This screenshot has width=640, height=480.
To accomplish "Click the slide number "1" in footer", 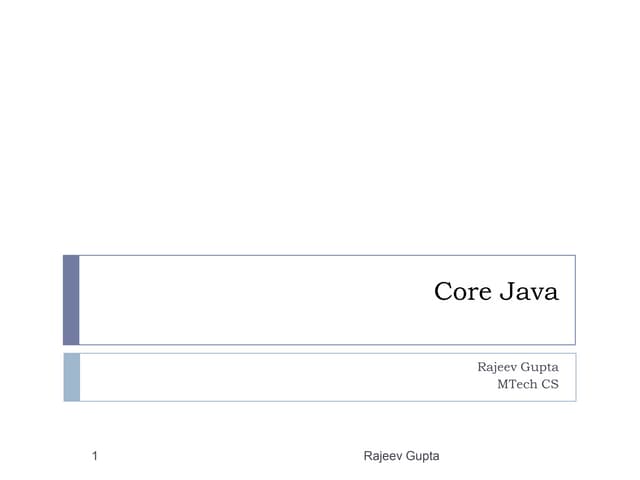I will 94,456.
